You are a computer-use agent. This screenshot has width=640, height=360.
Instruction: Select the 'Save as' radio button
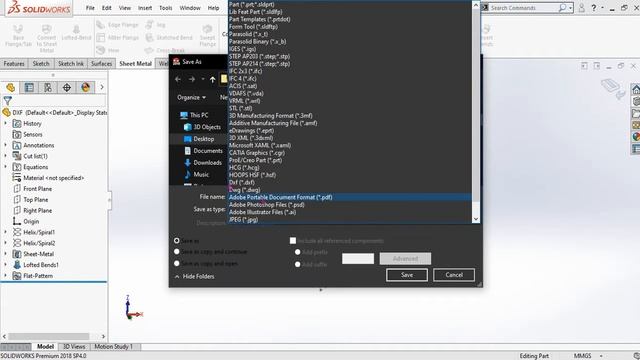click(177, 241)
